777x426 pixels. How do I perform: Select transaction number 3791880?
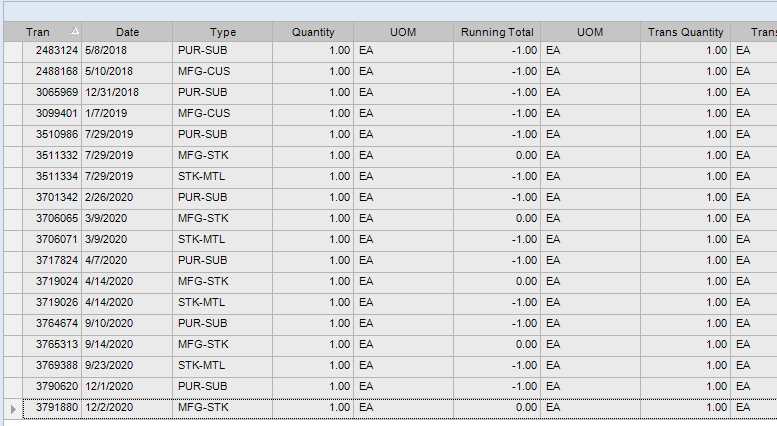tap(57, 407)
